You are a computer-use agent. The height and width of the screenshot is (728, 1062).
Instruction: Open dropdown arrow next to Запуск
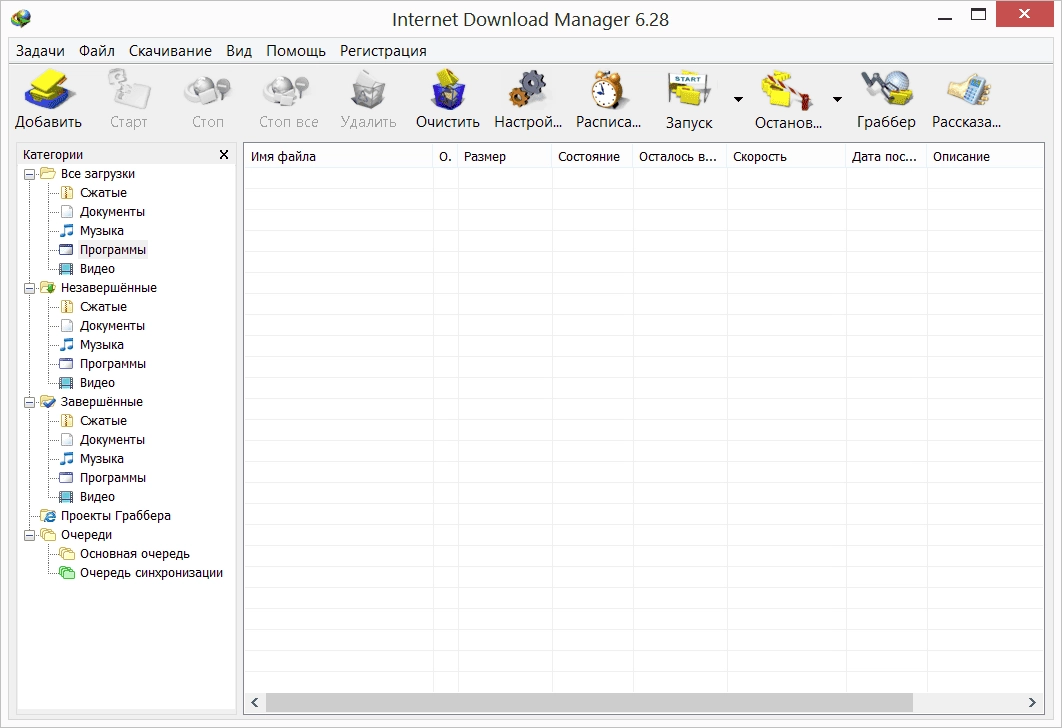[x=738, y=100]
